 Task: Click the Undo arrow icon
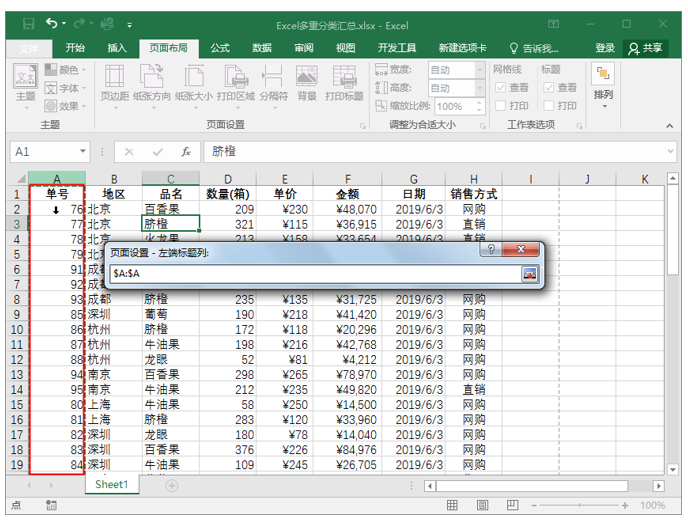52,23
